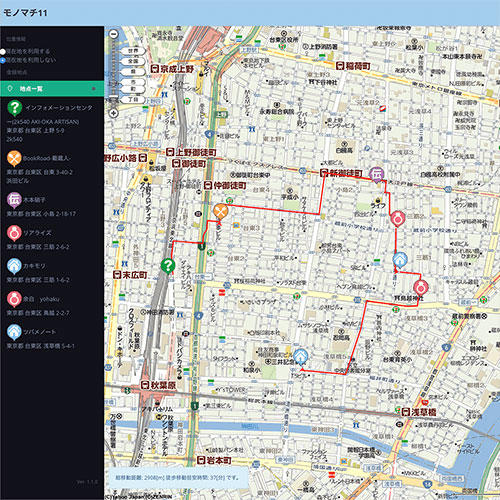Click the green question-mark marker on the map
Screen dimensions: 500x500
click(x=168, y=266)
